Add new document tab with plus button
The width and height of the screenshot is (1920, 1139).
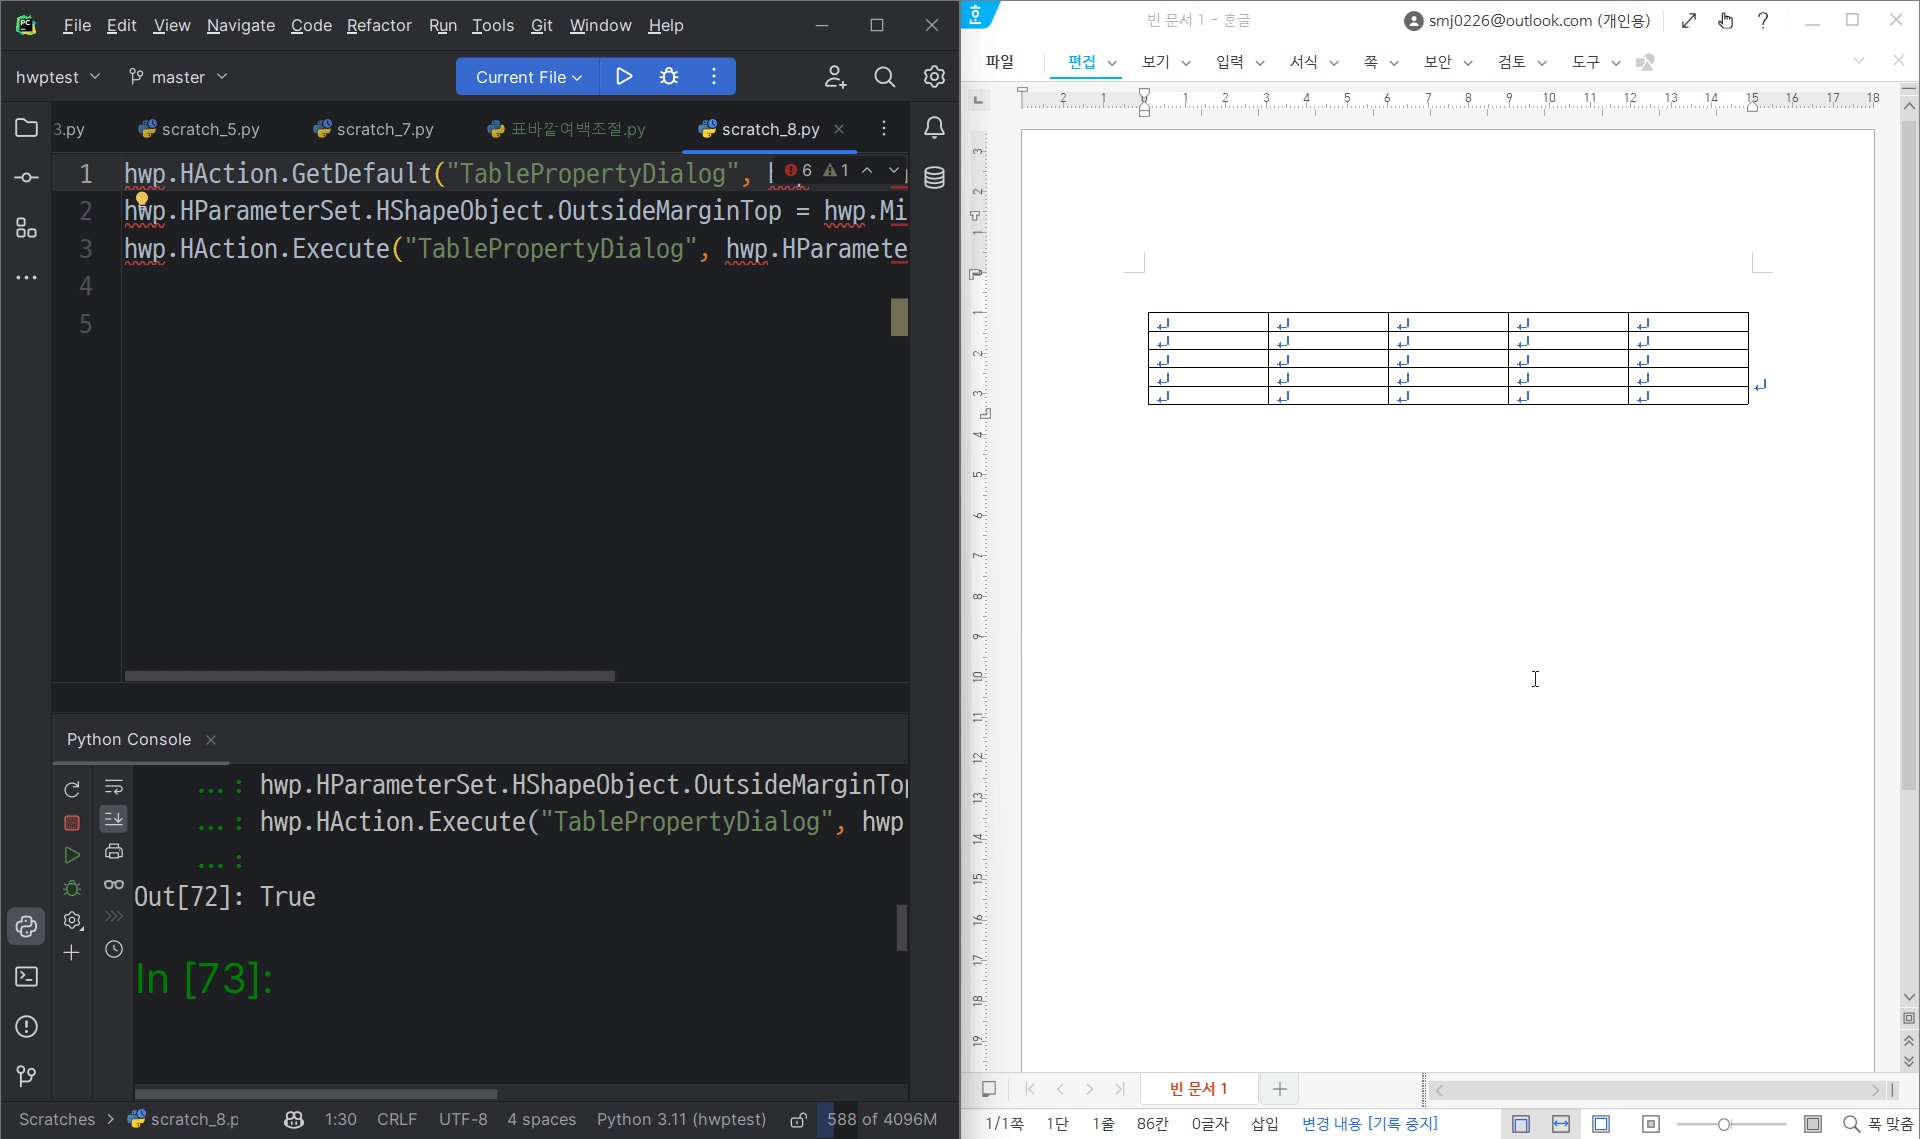tap(1279, 1089)
